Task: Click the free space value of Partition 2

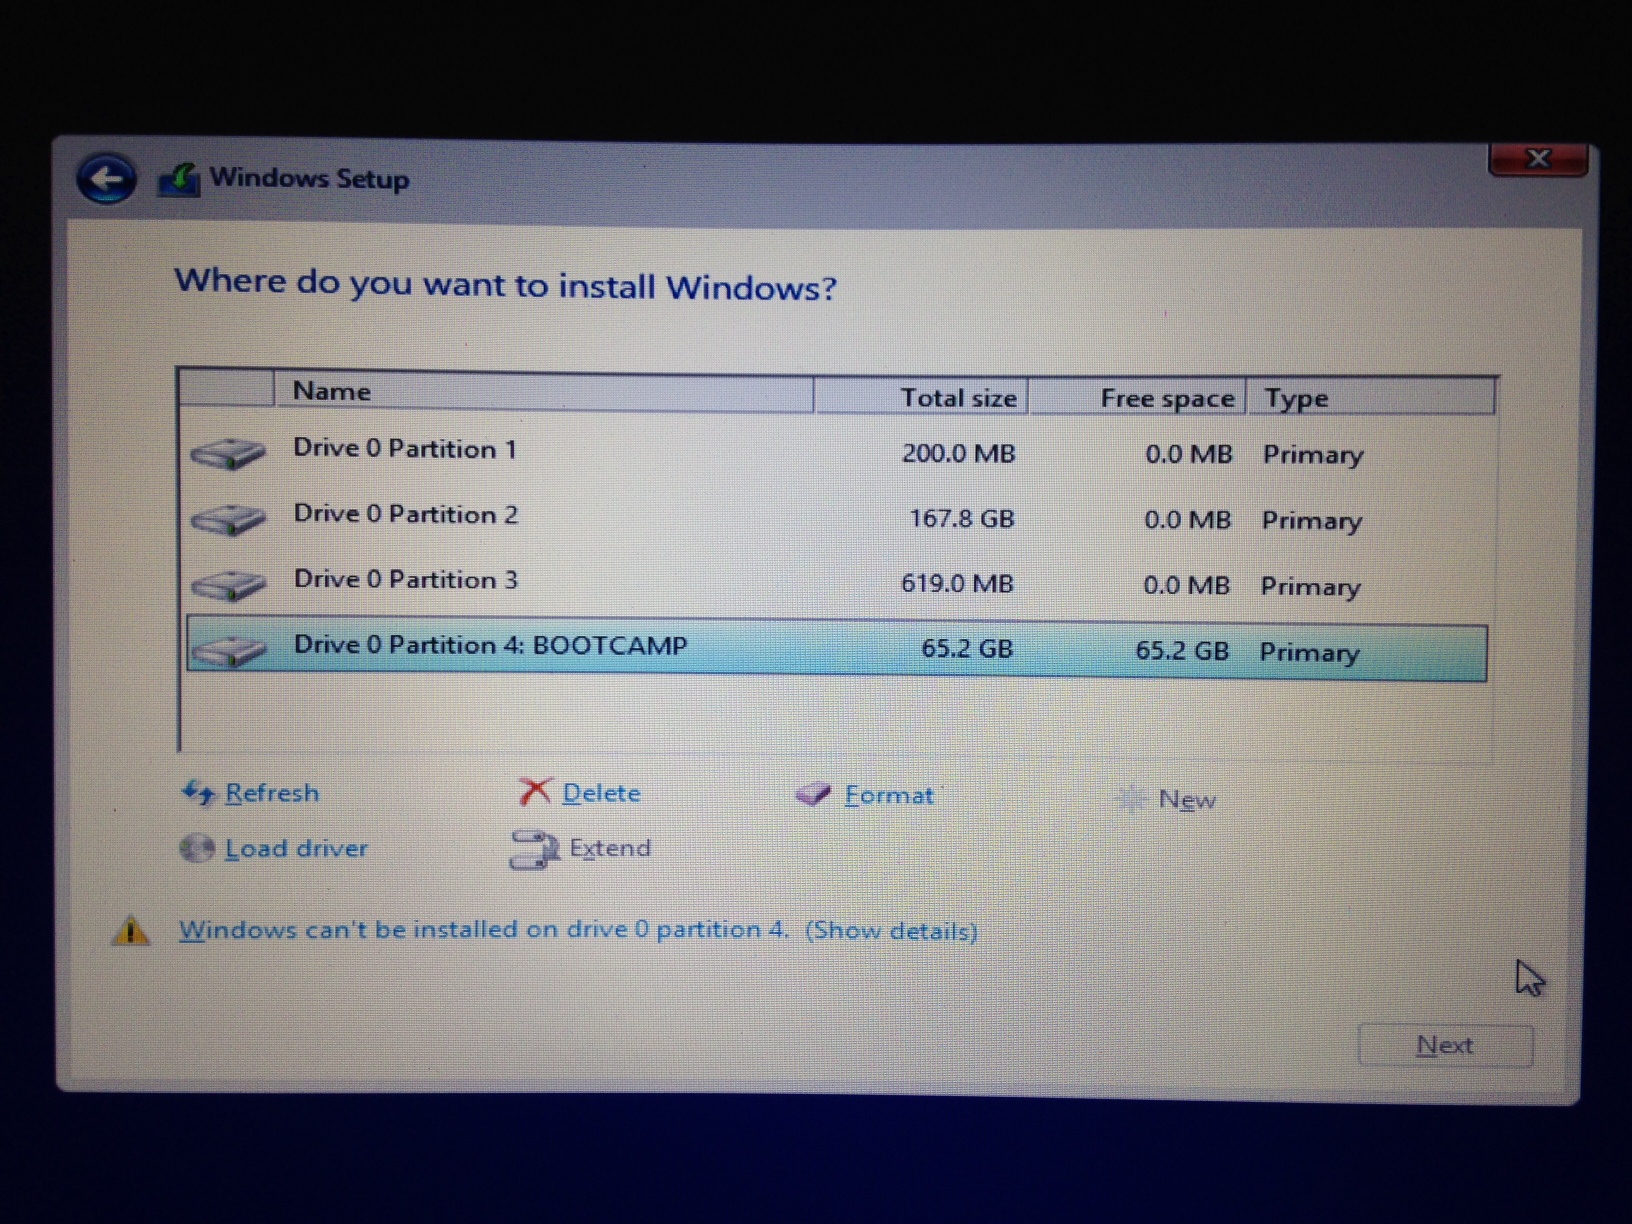Action: point(1187,520)
